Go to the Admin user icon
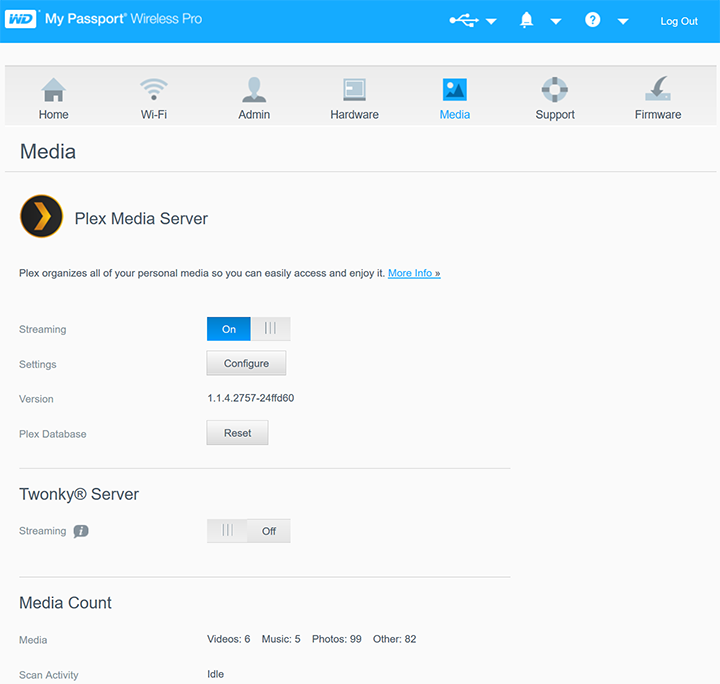720x684 pixels. point(254,90)
